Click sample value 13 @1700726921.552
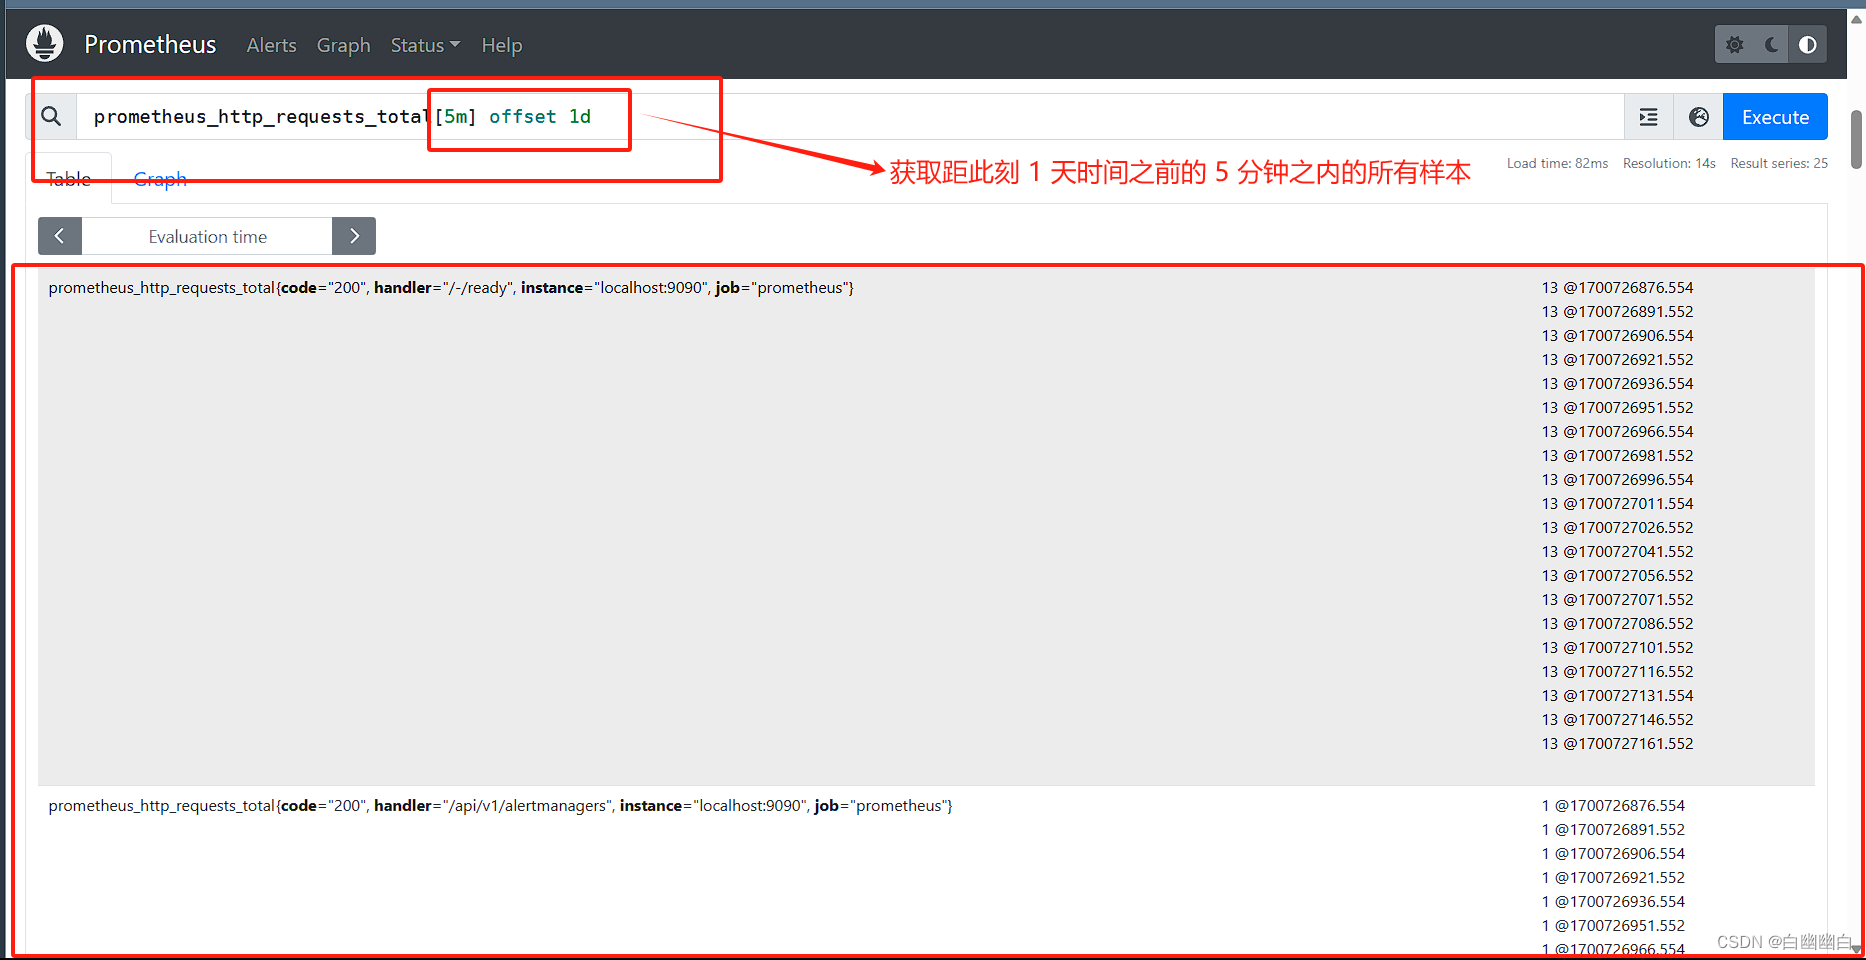 pos(1617,360)
